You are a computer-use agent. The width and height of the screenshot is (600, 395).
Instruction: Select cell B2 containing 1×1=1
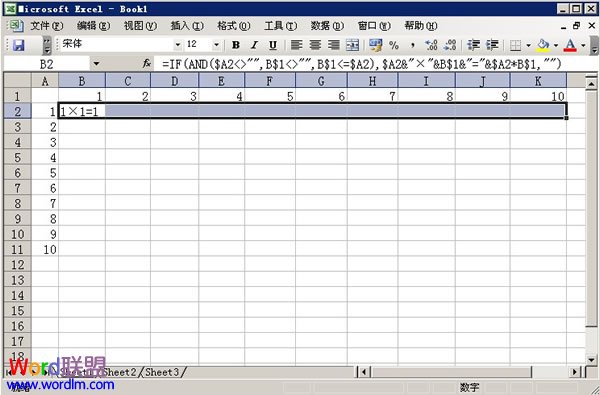click(82, 111)
